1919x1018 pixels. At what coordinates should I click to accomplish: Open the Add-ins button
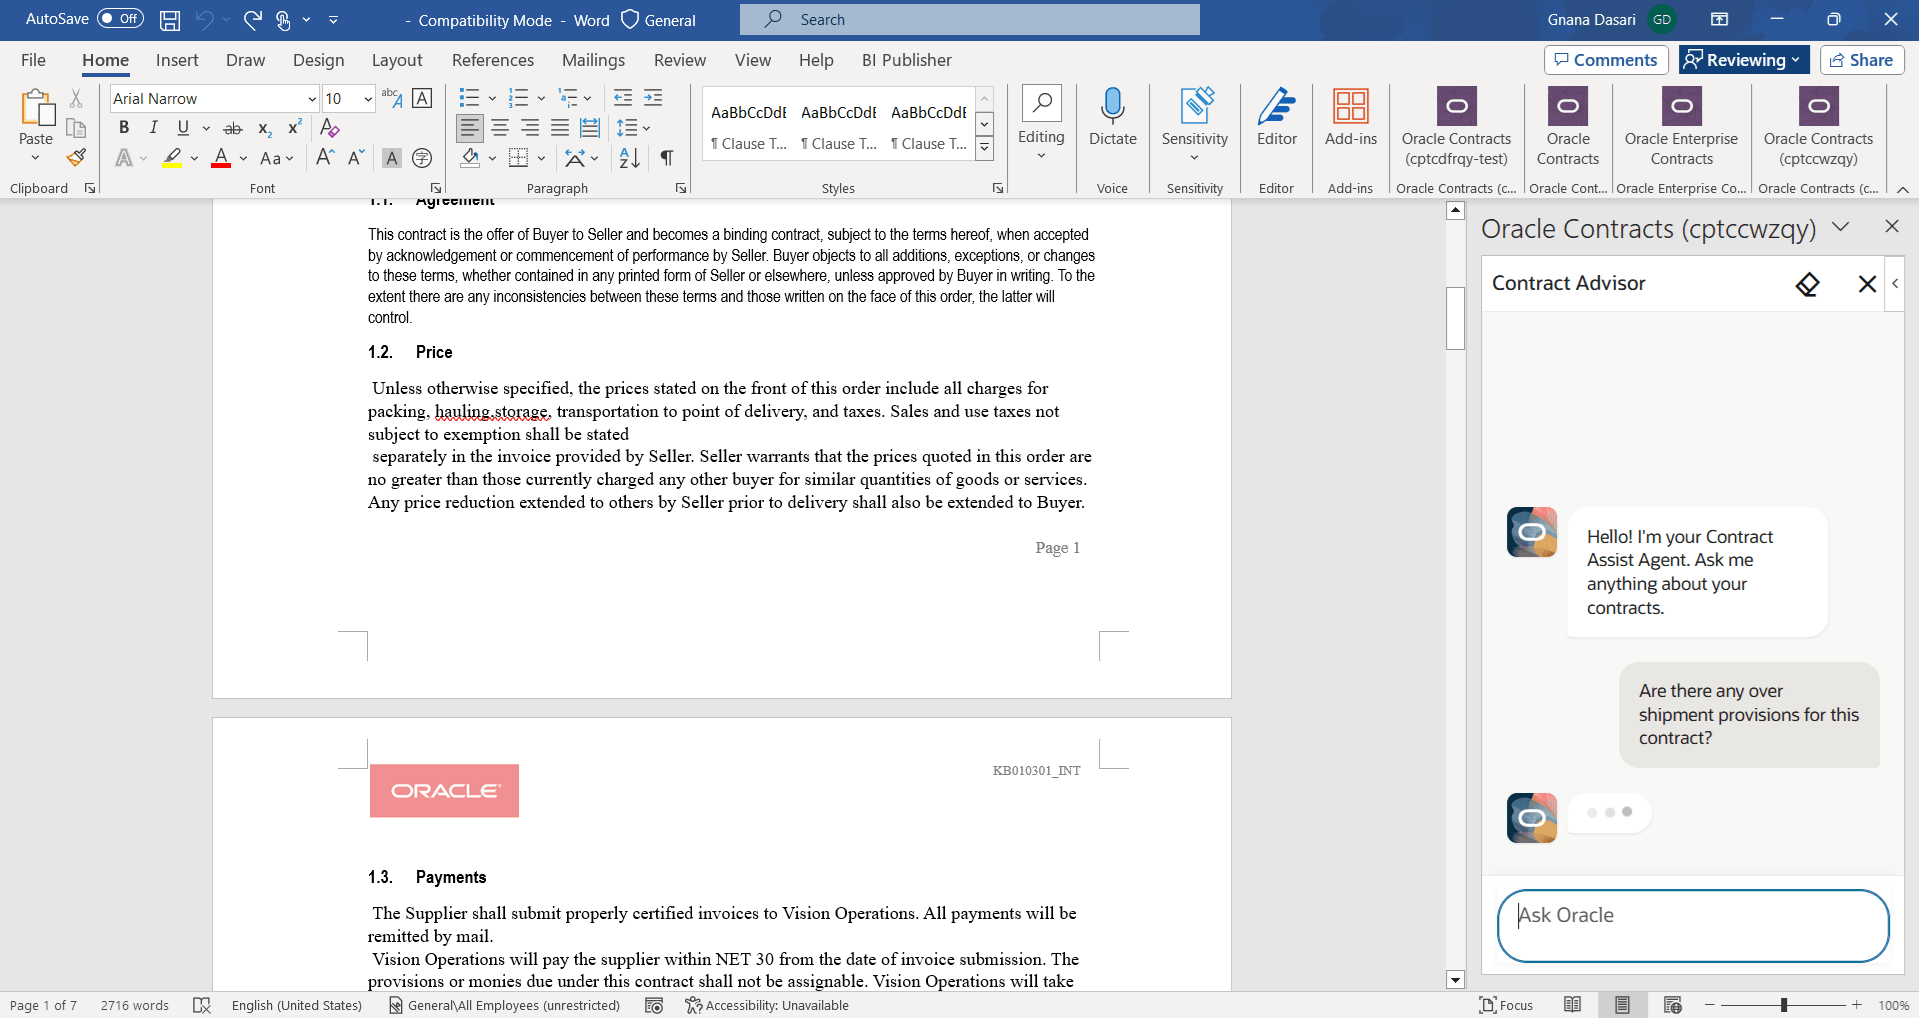tap(1351, 117)
